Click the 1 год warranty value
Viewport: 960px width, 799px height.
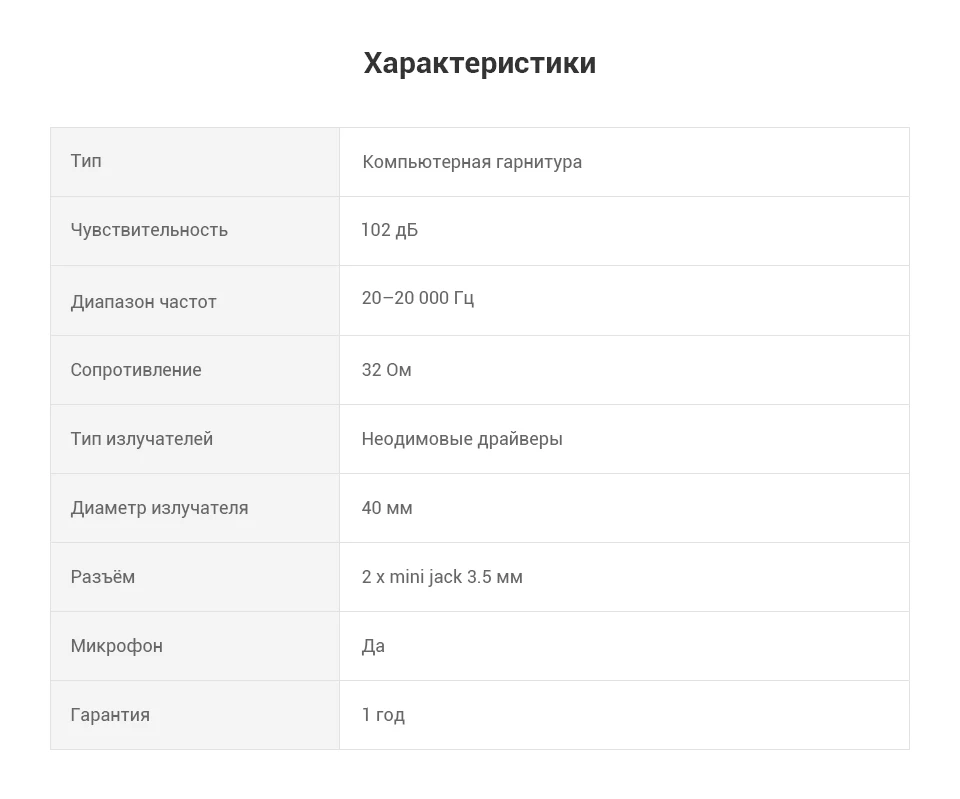click(383, 715)
